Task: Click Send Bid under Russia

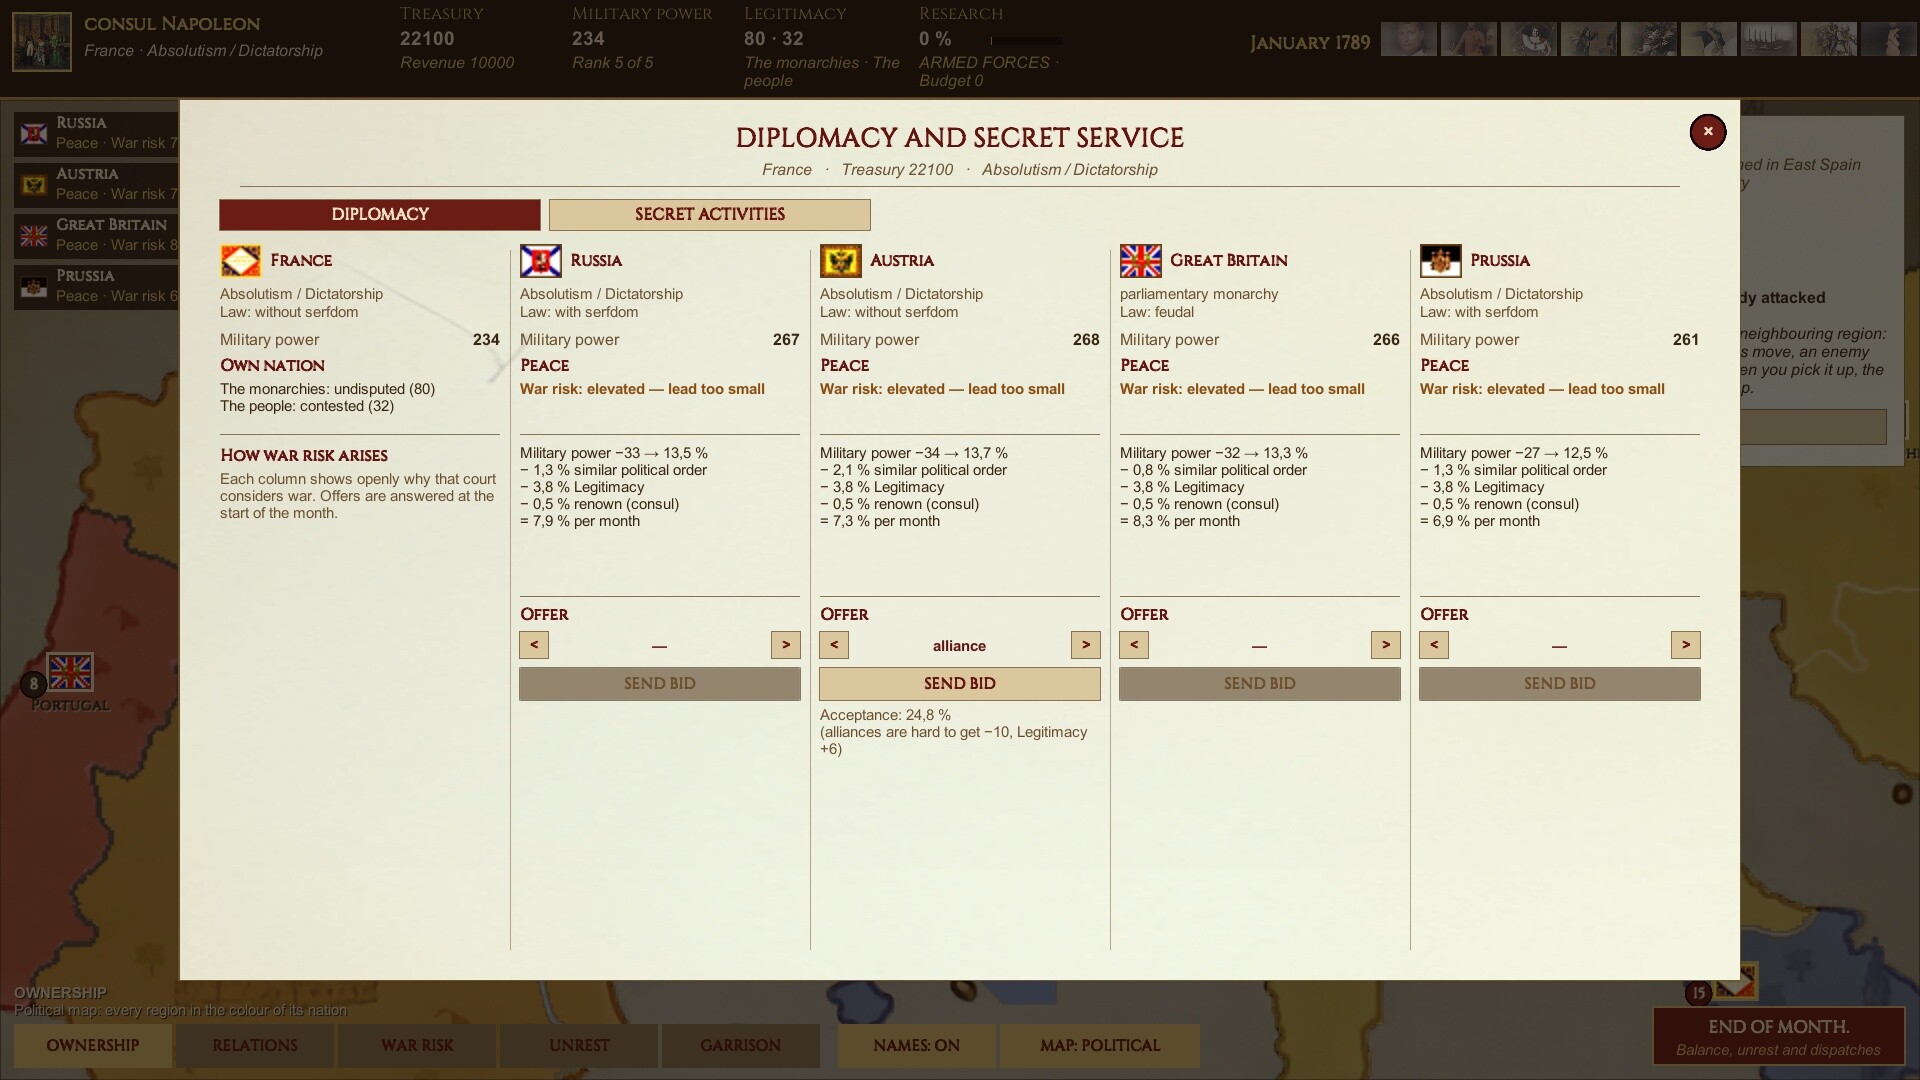Action: pyautogui.click(x=660, y=684)
